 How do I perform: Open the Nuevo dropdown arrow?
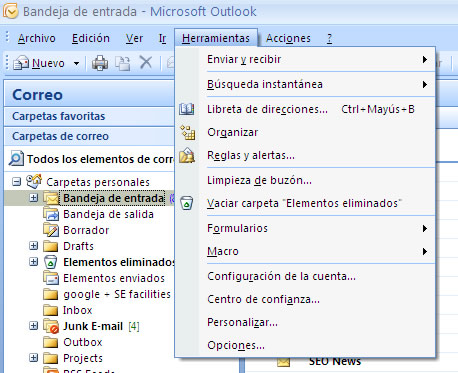(76, 63)
